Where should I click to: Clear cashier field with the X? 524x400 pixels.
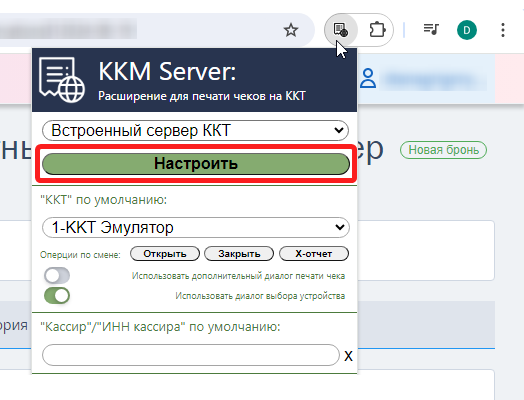coord(348,356)
